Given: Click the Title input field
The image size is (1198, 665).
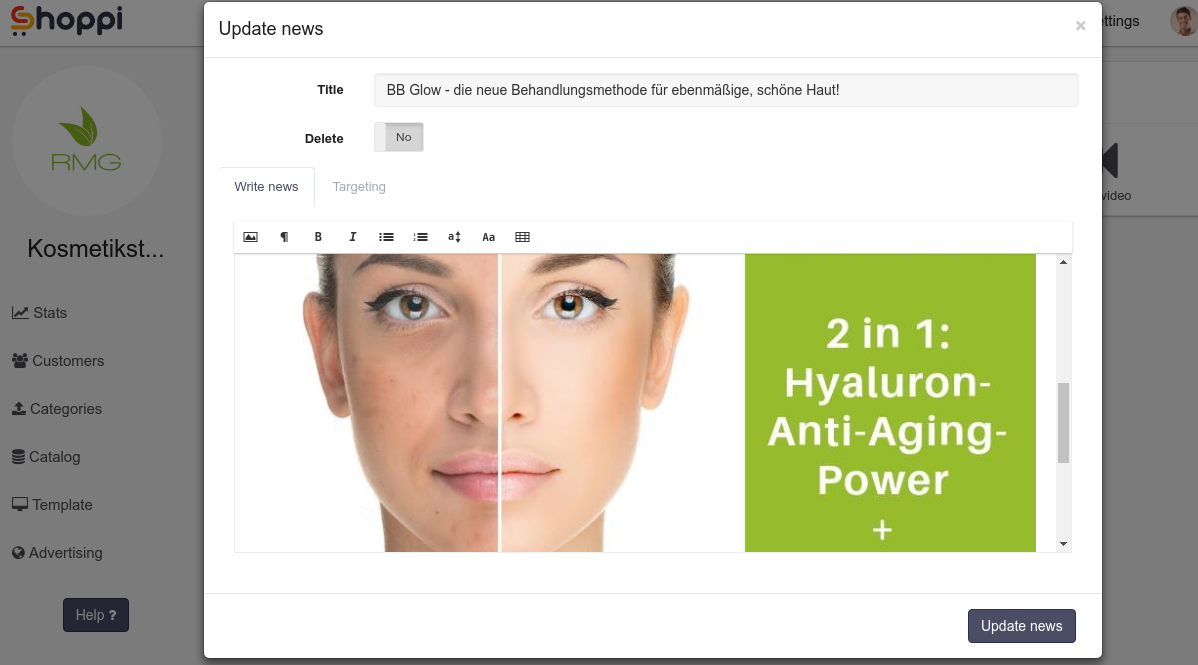Looking at the screenshot, I should [726, 90].
